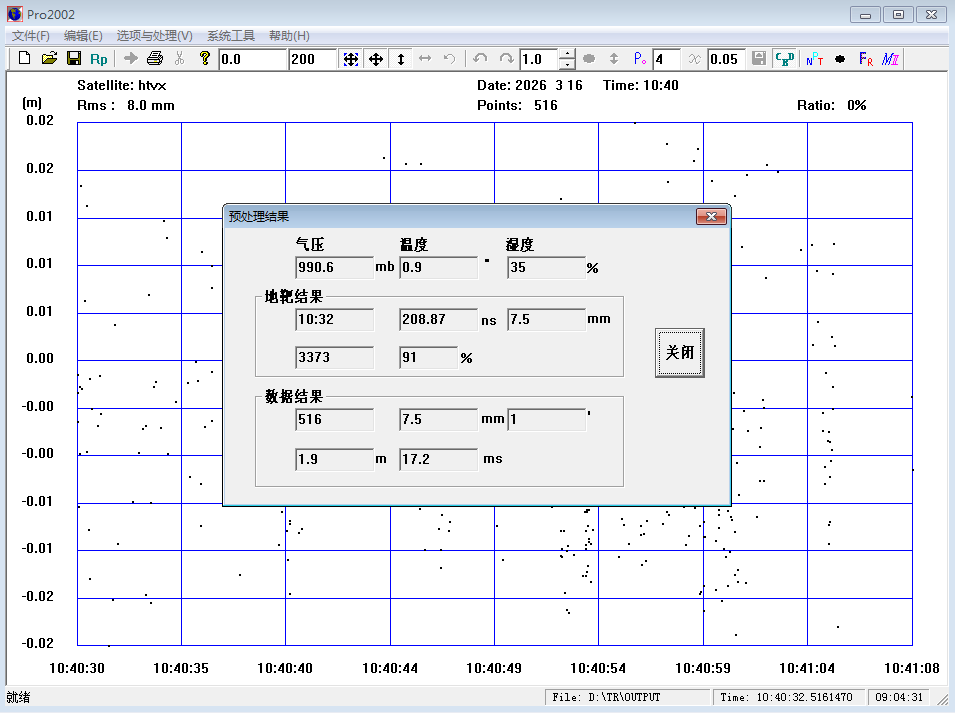Click the 气压 field showing 990.6

[334, 268]
